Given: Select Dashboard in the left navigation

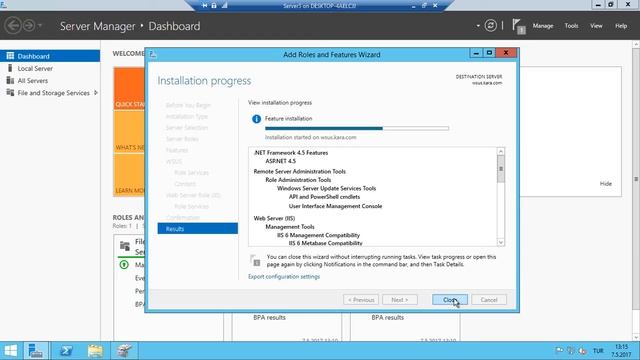Looking at the screenshot, I should click(x=50, y=56).
